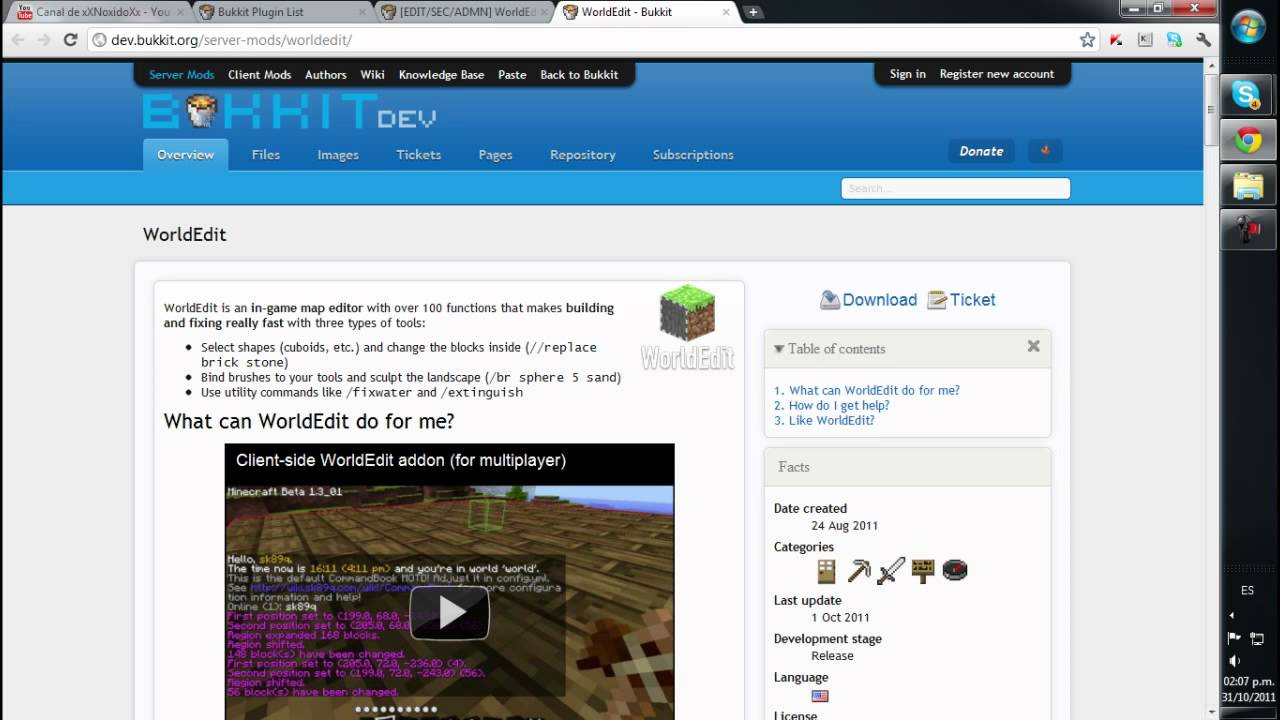Click the door category icon
This screenshot has width=1280, height=720.
pos(826,571)
